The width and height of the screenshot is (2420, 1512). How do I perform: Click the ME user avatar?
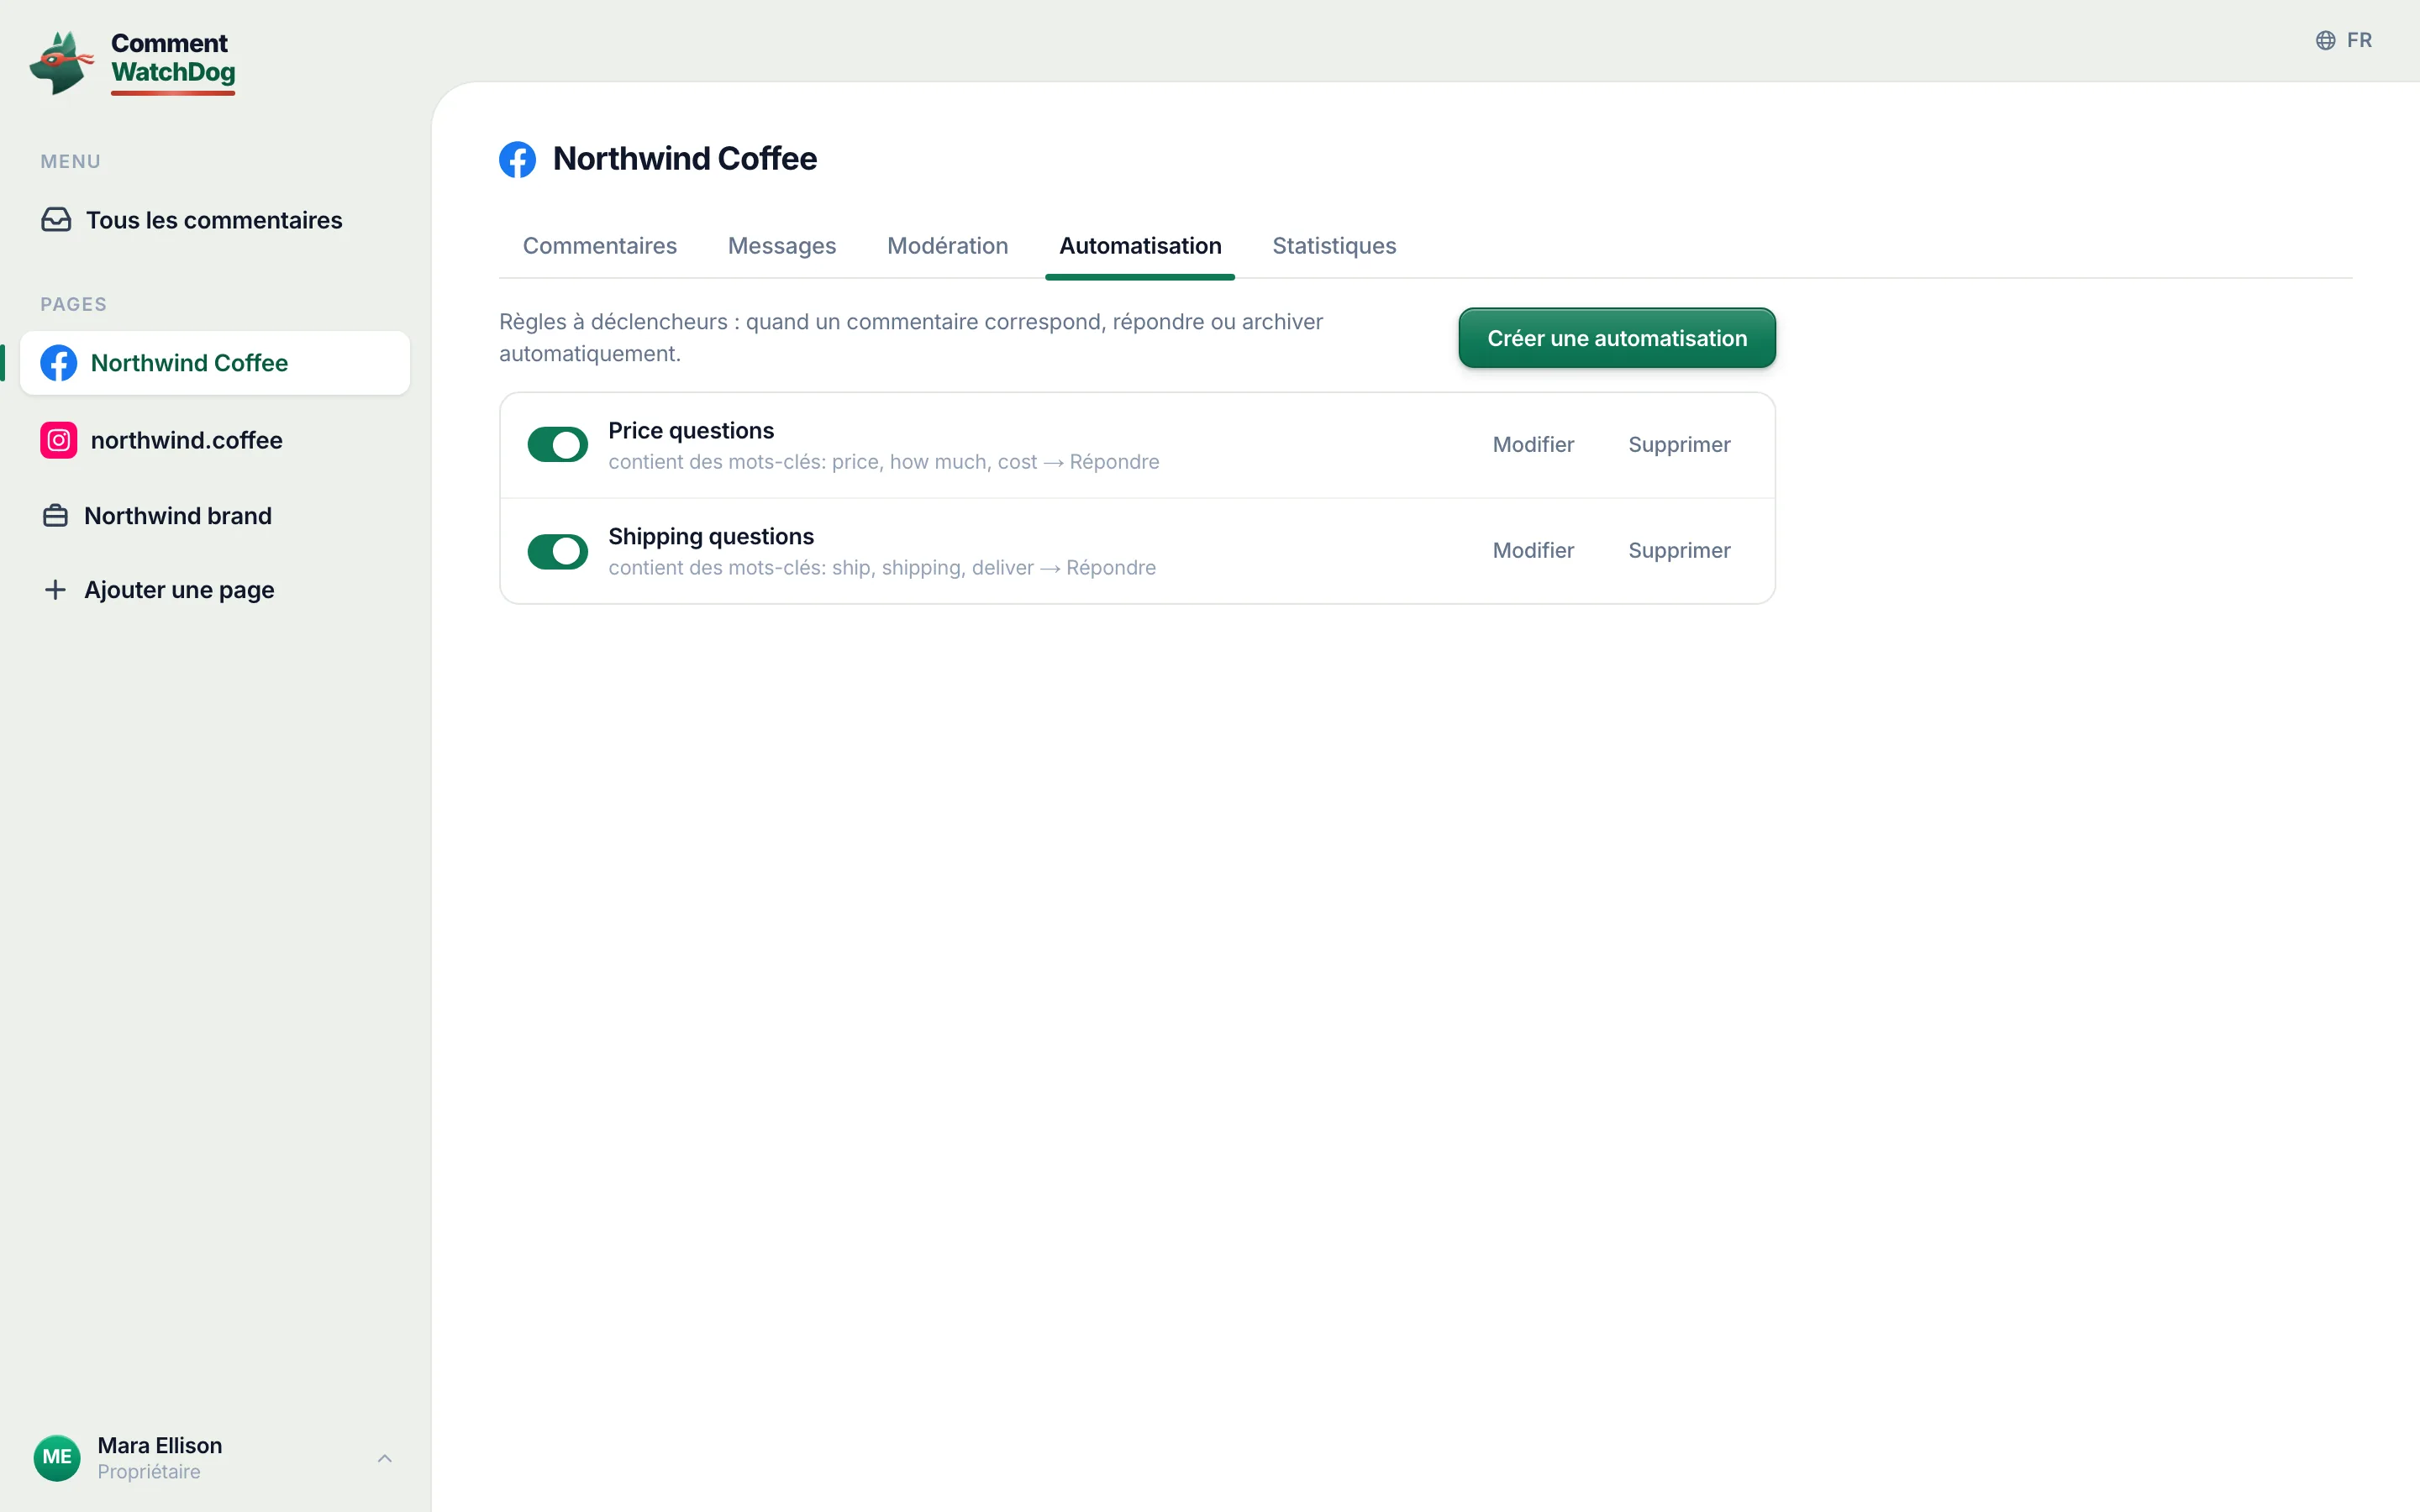pyautogui.click(x=57, y=1458)
